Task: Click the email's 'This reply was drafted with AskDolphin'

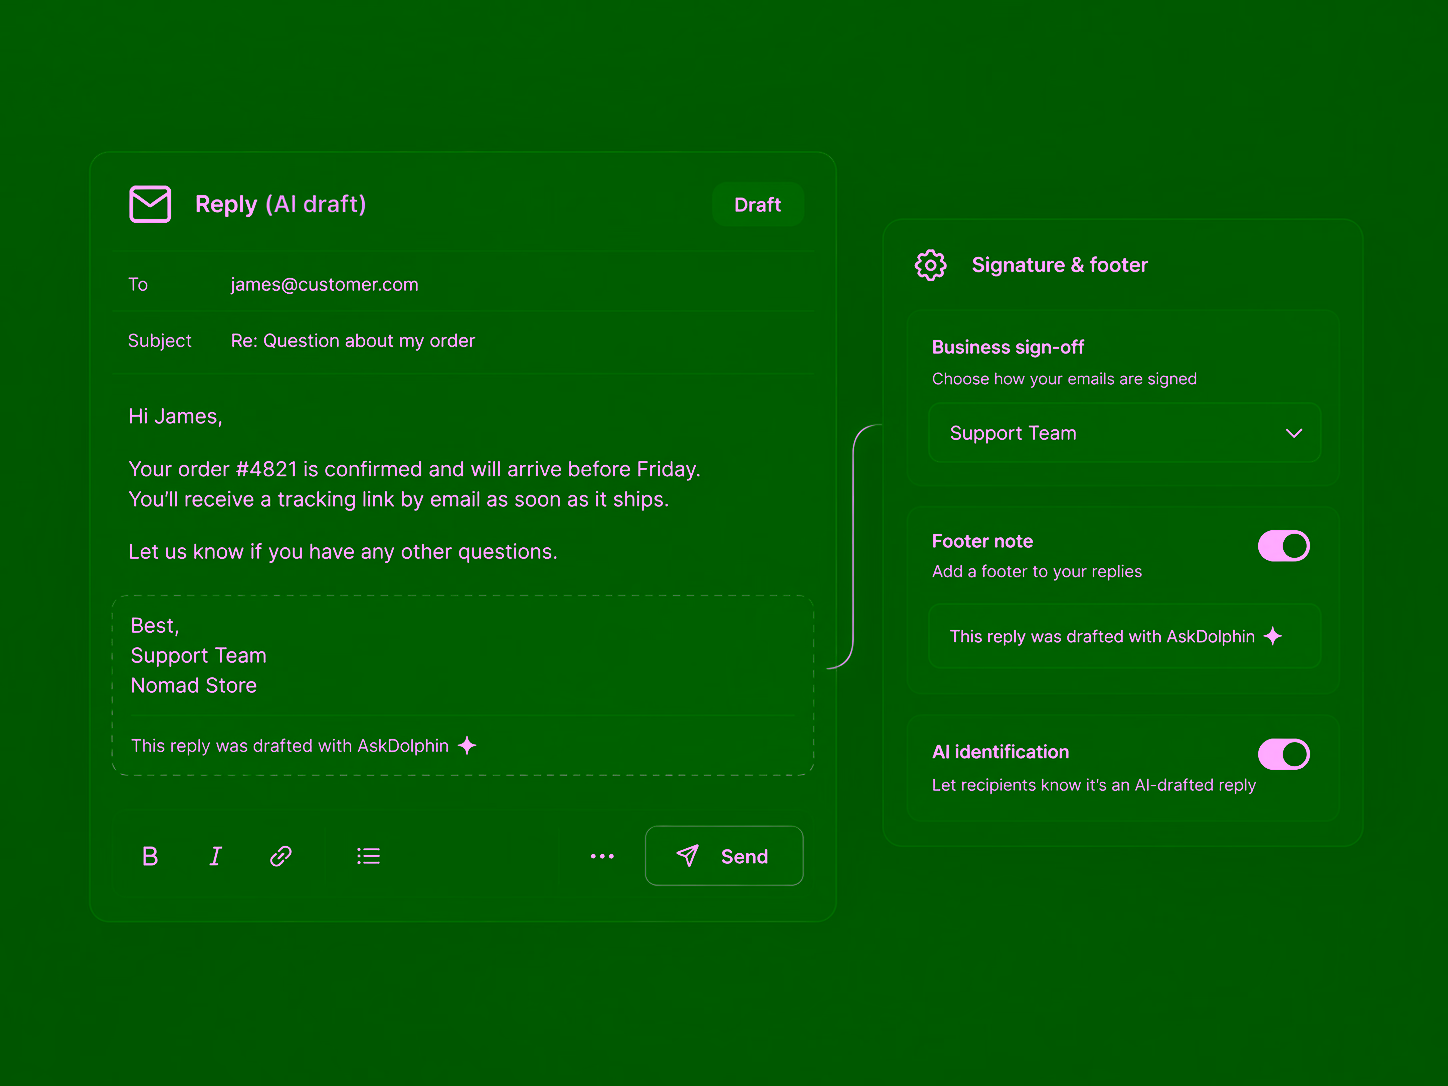Action: 290,746
